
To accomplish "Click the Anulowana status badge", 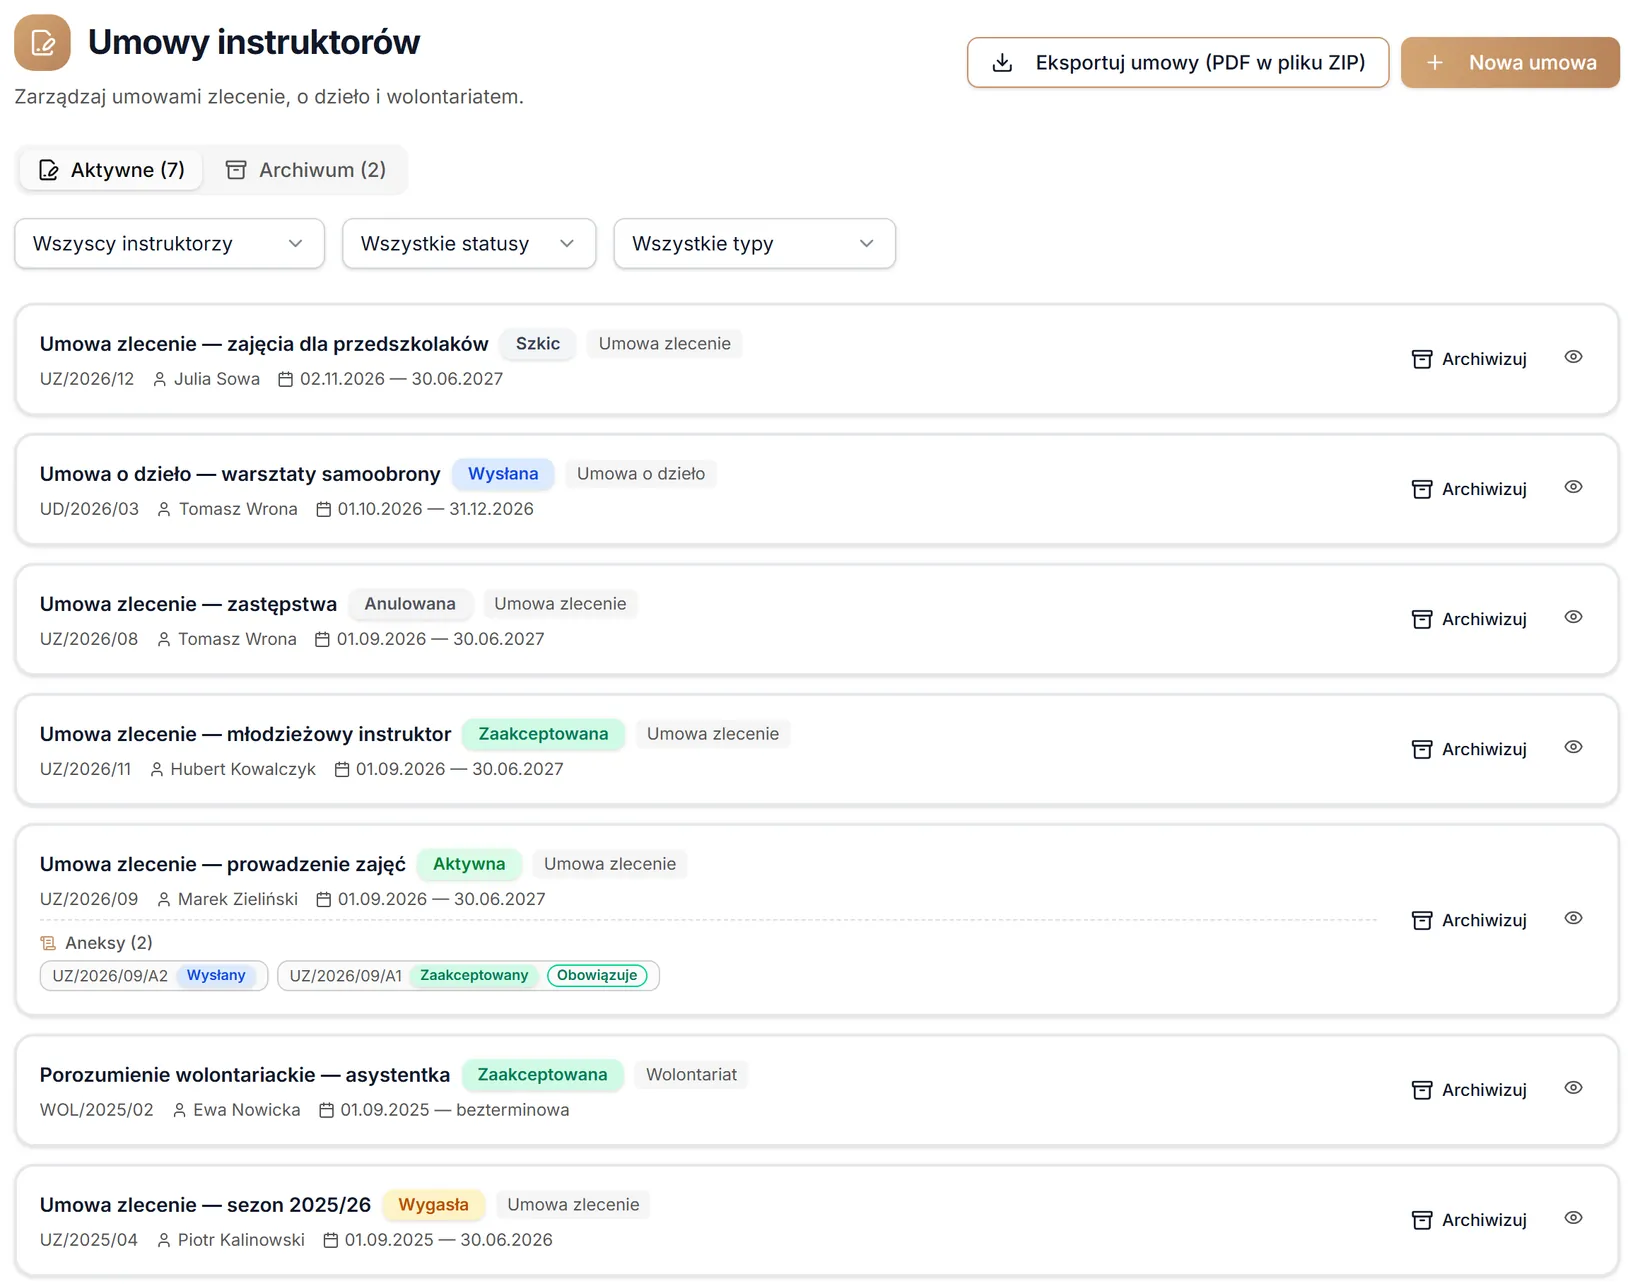I will click(x=410, y=604).
